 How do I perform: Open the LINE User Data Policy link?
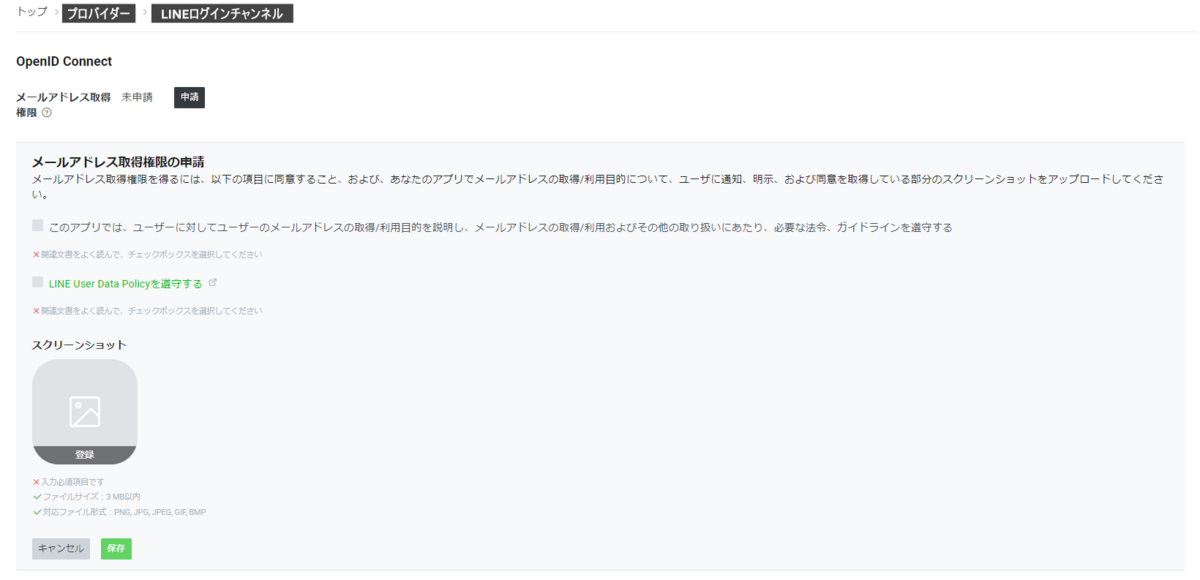[125, 284]
